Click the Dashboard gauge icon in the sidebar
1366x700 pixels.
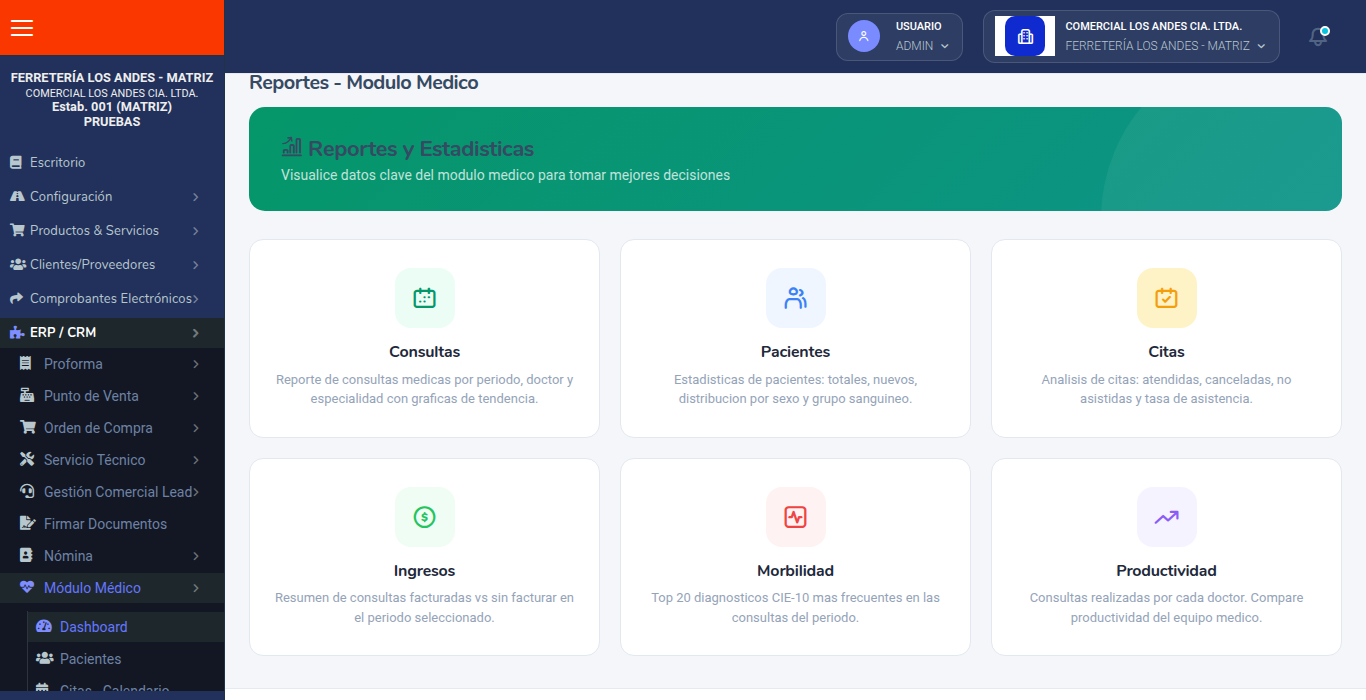click(43, 627)
